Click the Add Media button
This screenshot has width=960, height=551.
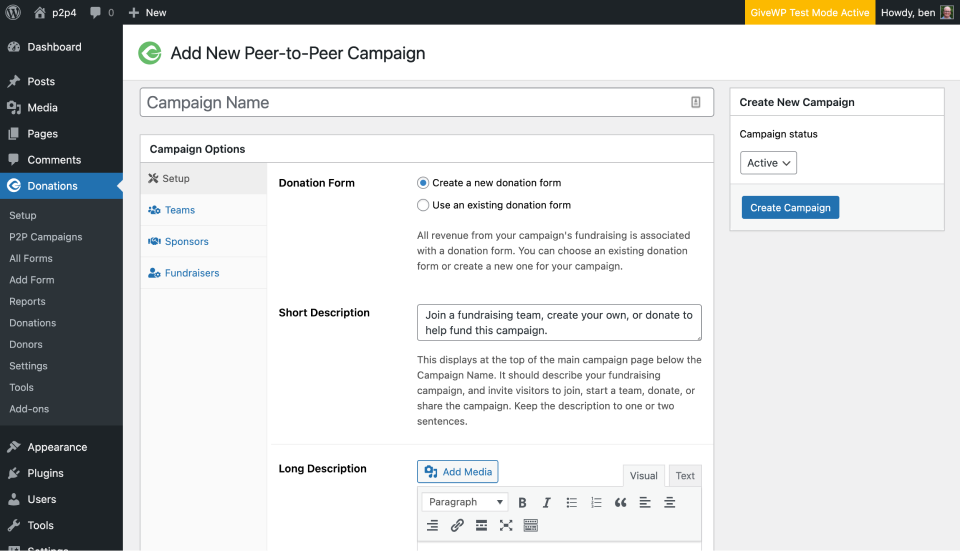(458, 472)
